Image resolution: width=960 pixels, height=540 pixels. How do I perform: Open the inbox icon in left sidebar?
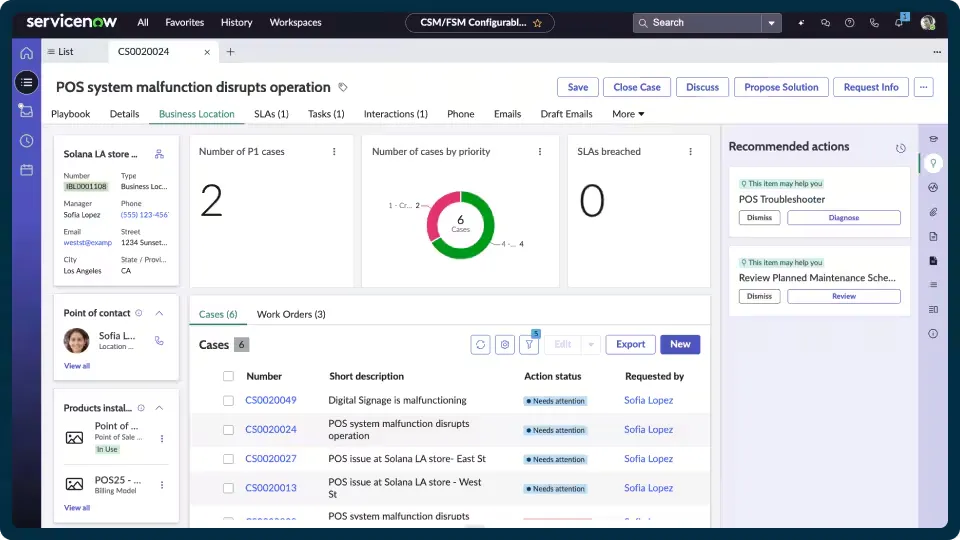click(26, 111)
